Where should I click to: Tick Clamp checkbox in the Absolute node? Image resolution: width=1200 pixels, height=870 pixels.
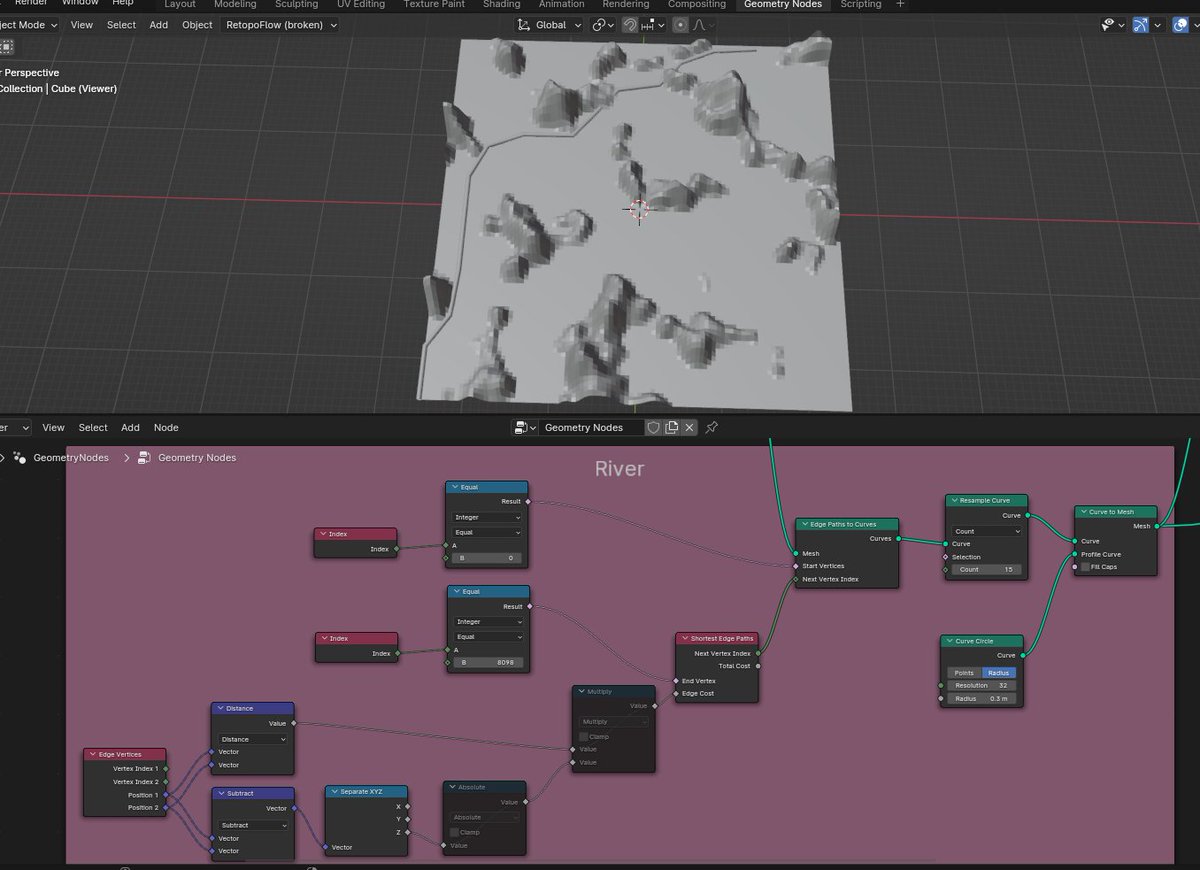tap(454, 832)
